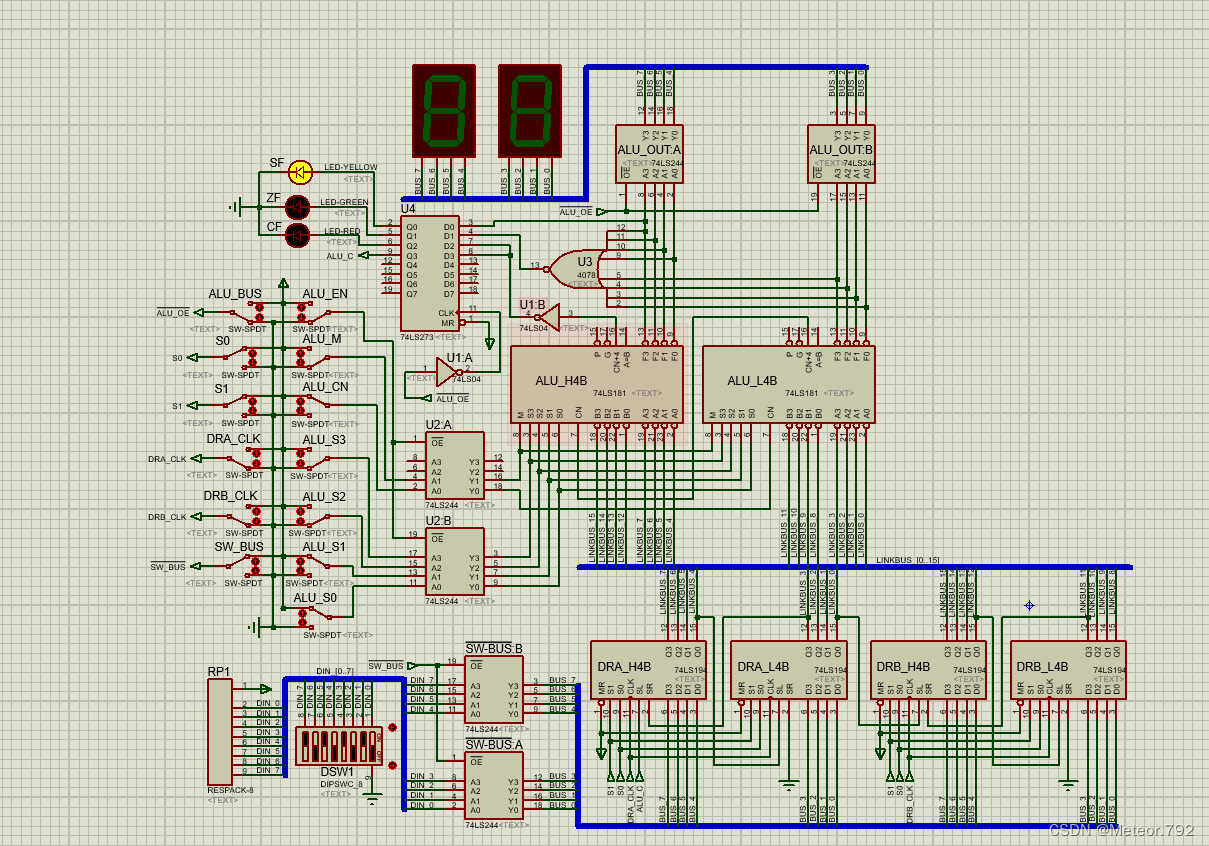Select the DRB_L4B 74LS194 register

(x=1068, y=670)
